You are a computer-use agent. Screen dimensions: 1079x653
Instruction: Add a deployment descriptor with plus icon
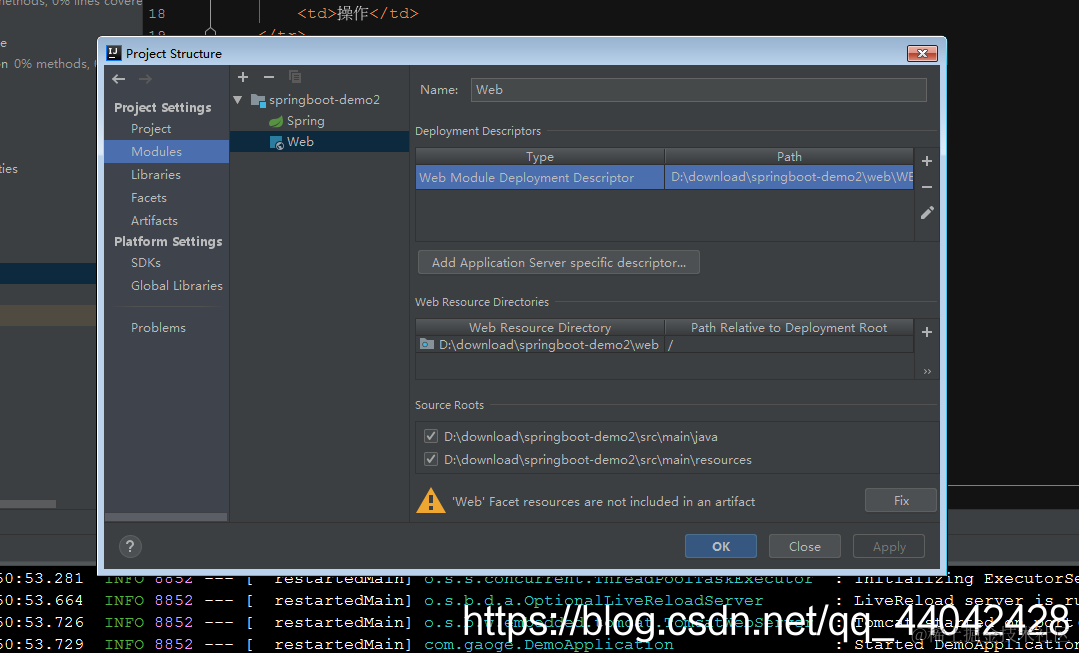click(x=927, y=161)
